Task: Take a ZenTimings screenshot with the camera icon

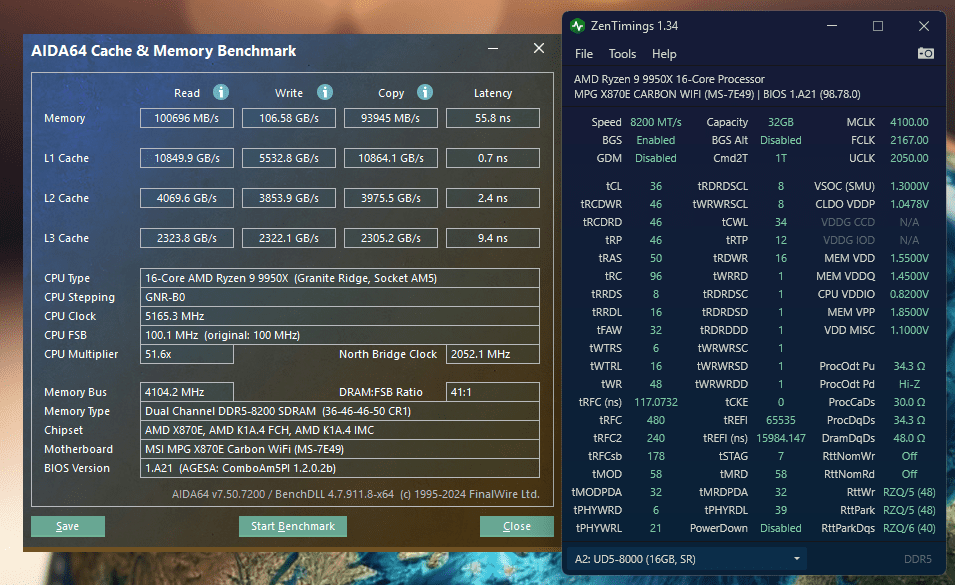Action: click(x=925, y=54)
